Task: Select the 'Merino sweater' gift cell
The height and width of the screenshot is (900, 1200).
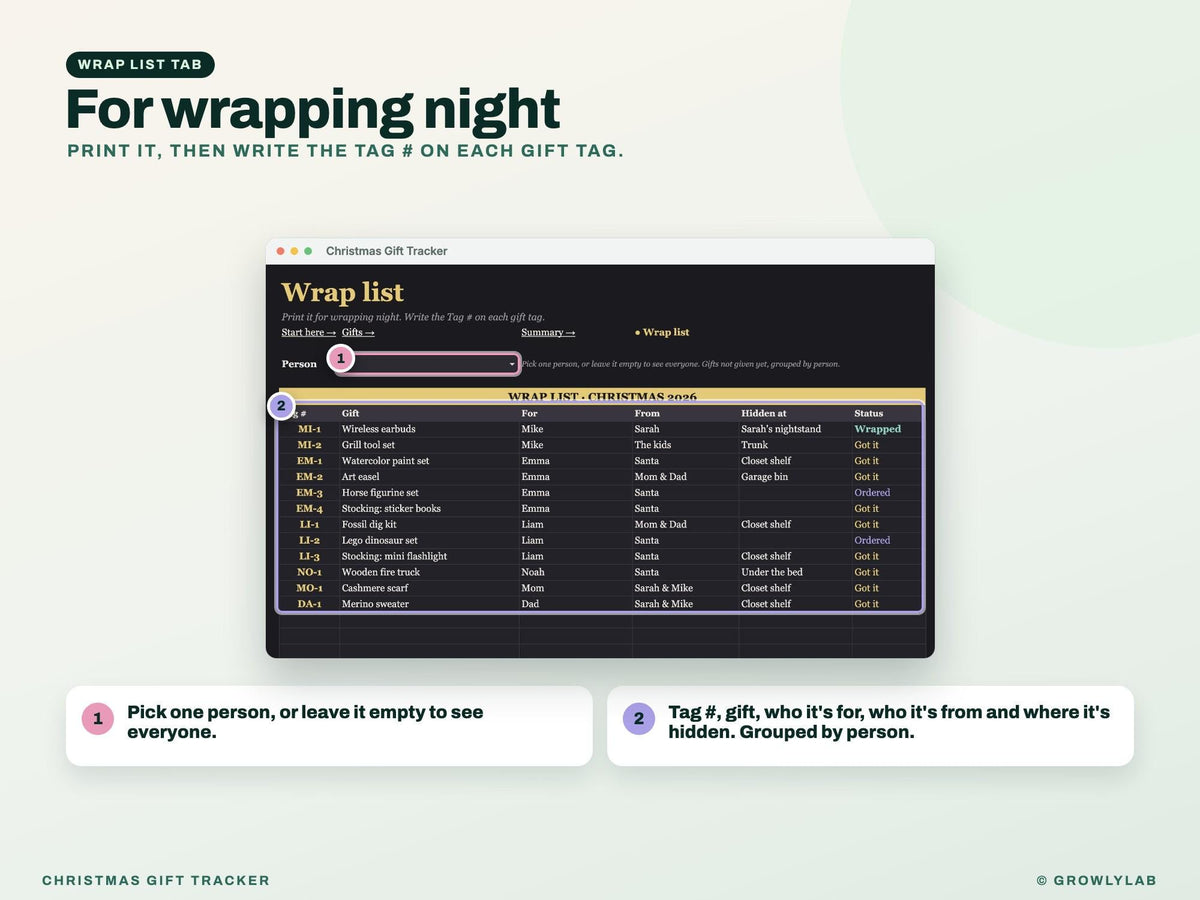Action: coord(375,605)
